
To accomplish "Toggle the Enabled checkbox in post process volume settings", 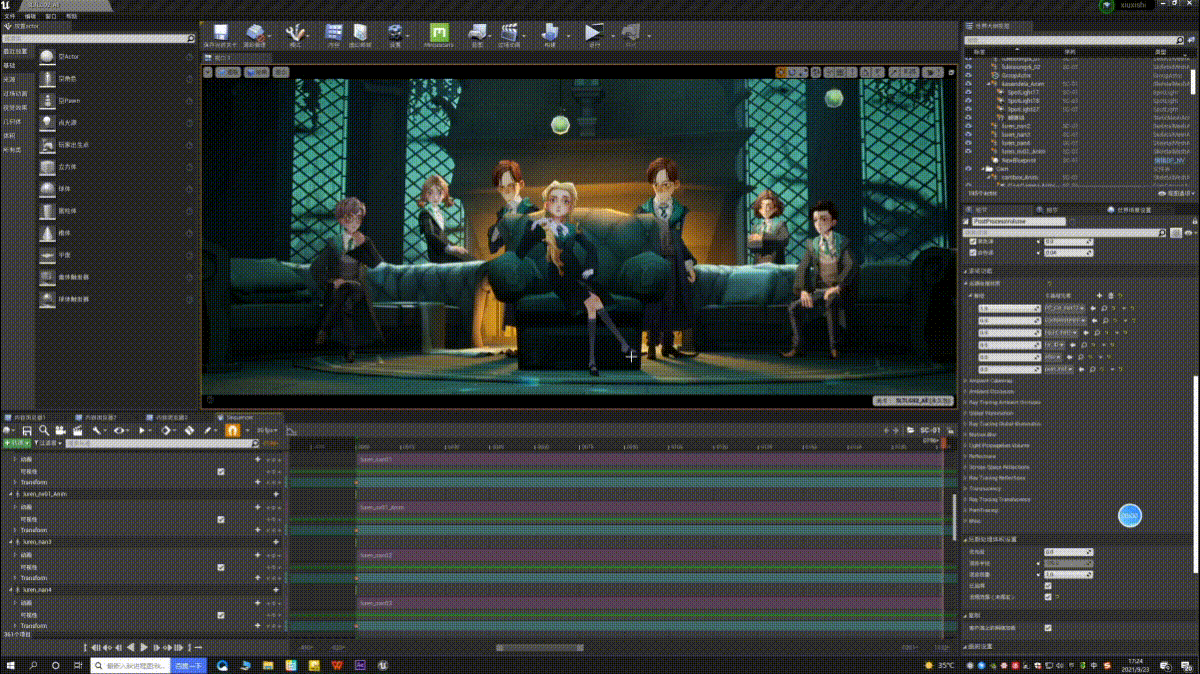I will point(1048,586).
